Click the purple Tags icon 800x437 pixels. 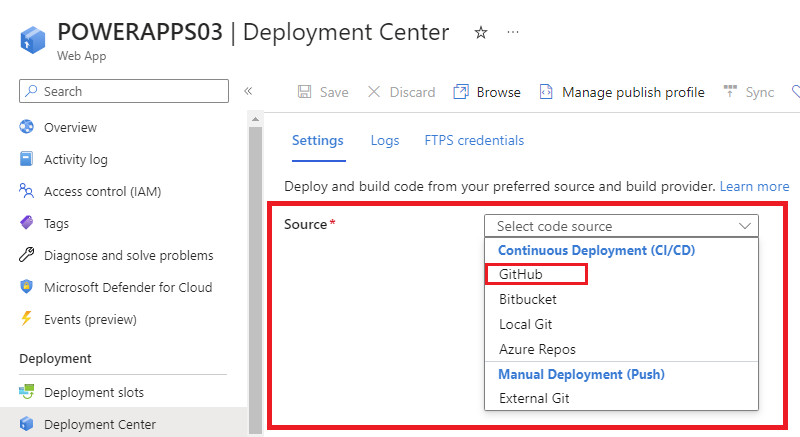point(27,223)
